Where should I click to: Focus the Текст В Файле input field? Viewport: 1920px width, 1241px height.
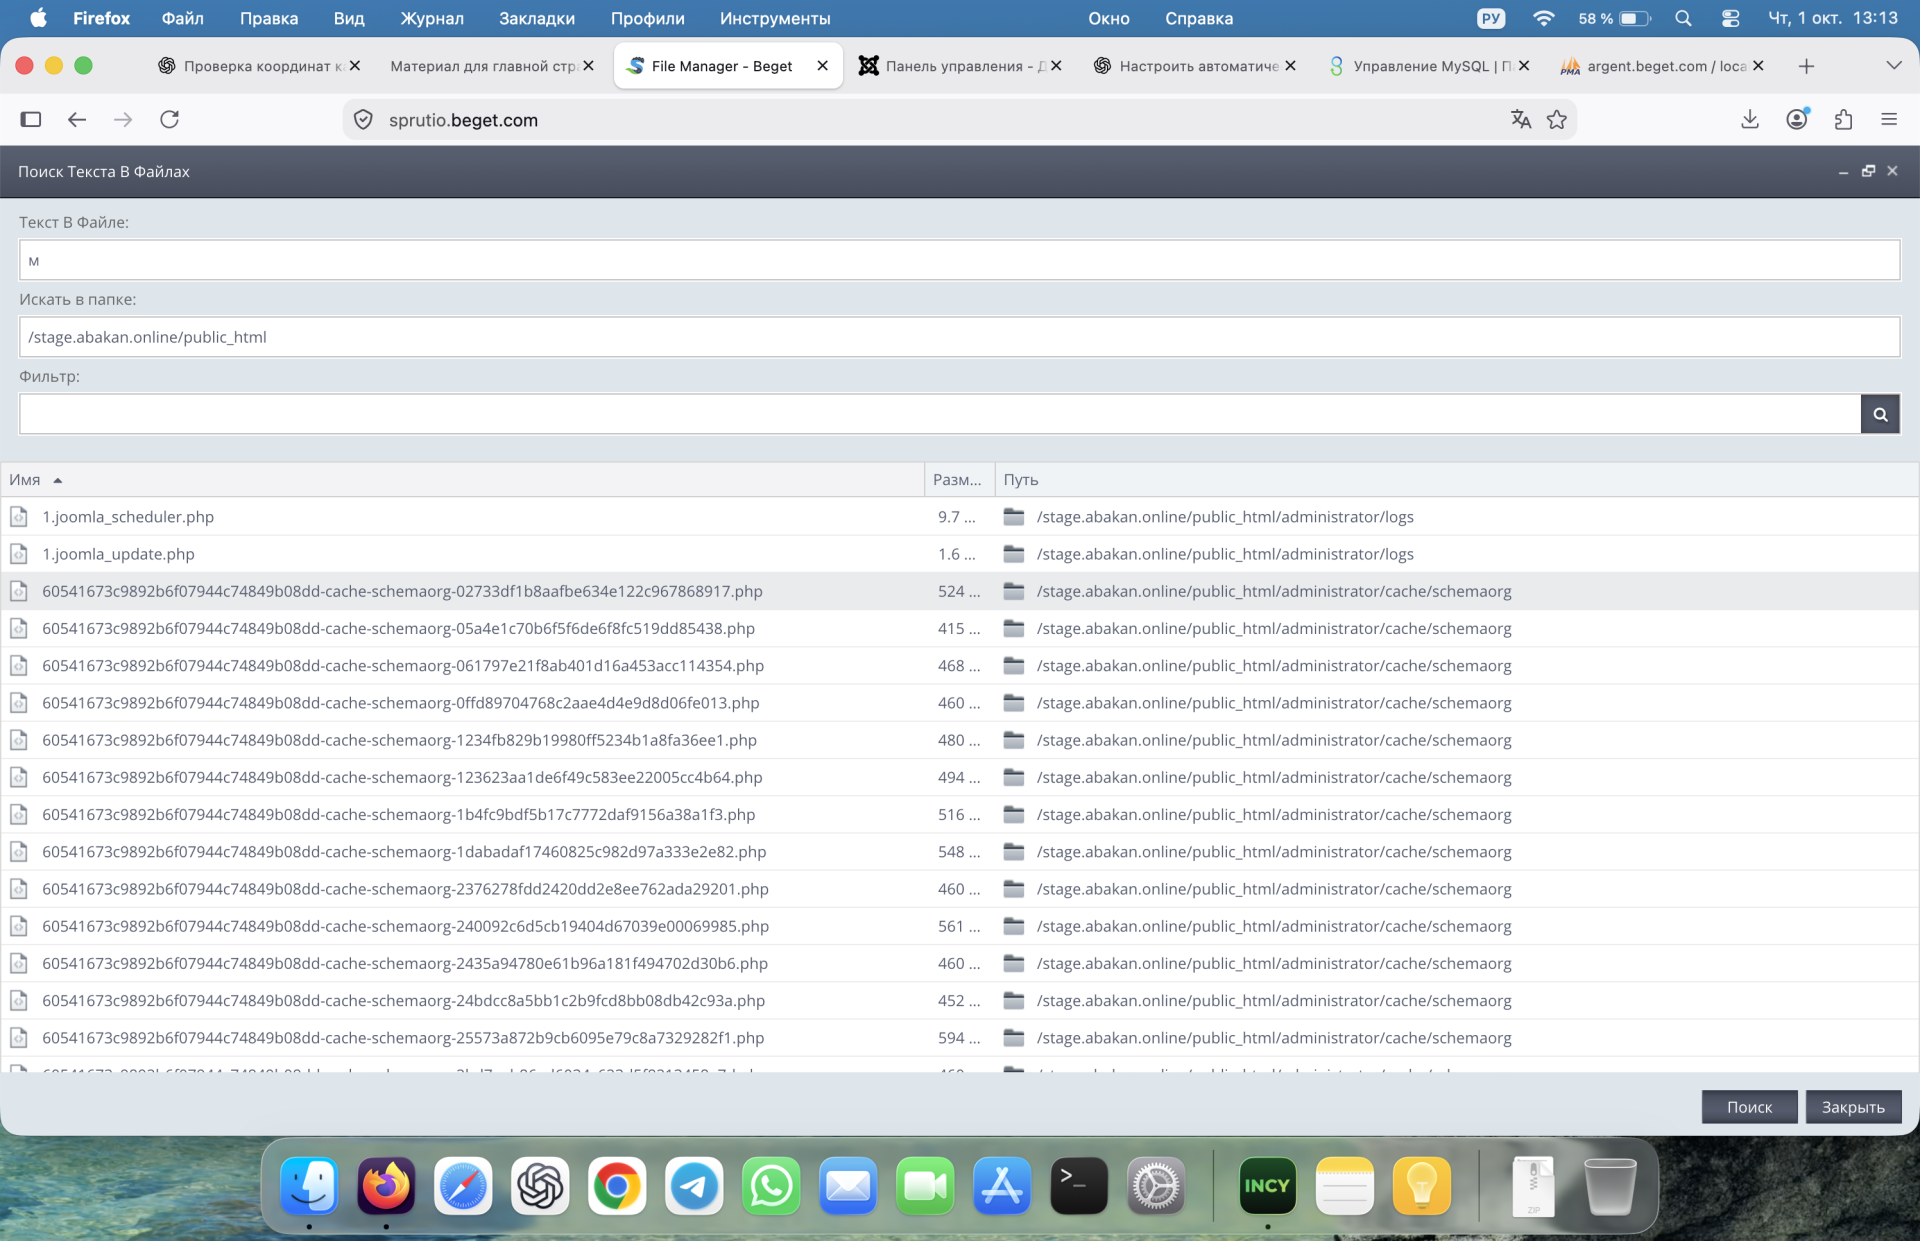[959, 260]
